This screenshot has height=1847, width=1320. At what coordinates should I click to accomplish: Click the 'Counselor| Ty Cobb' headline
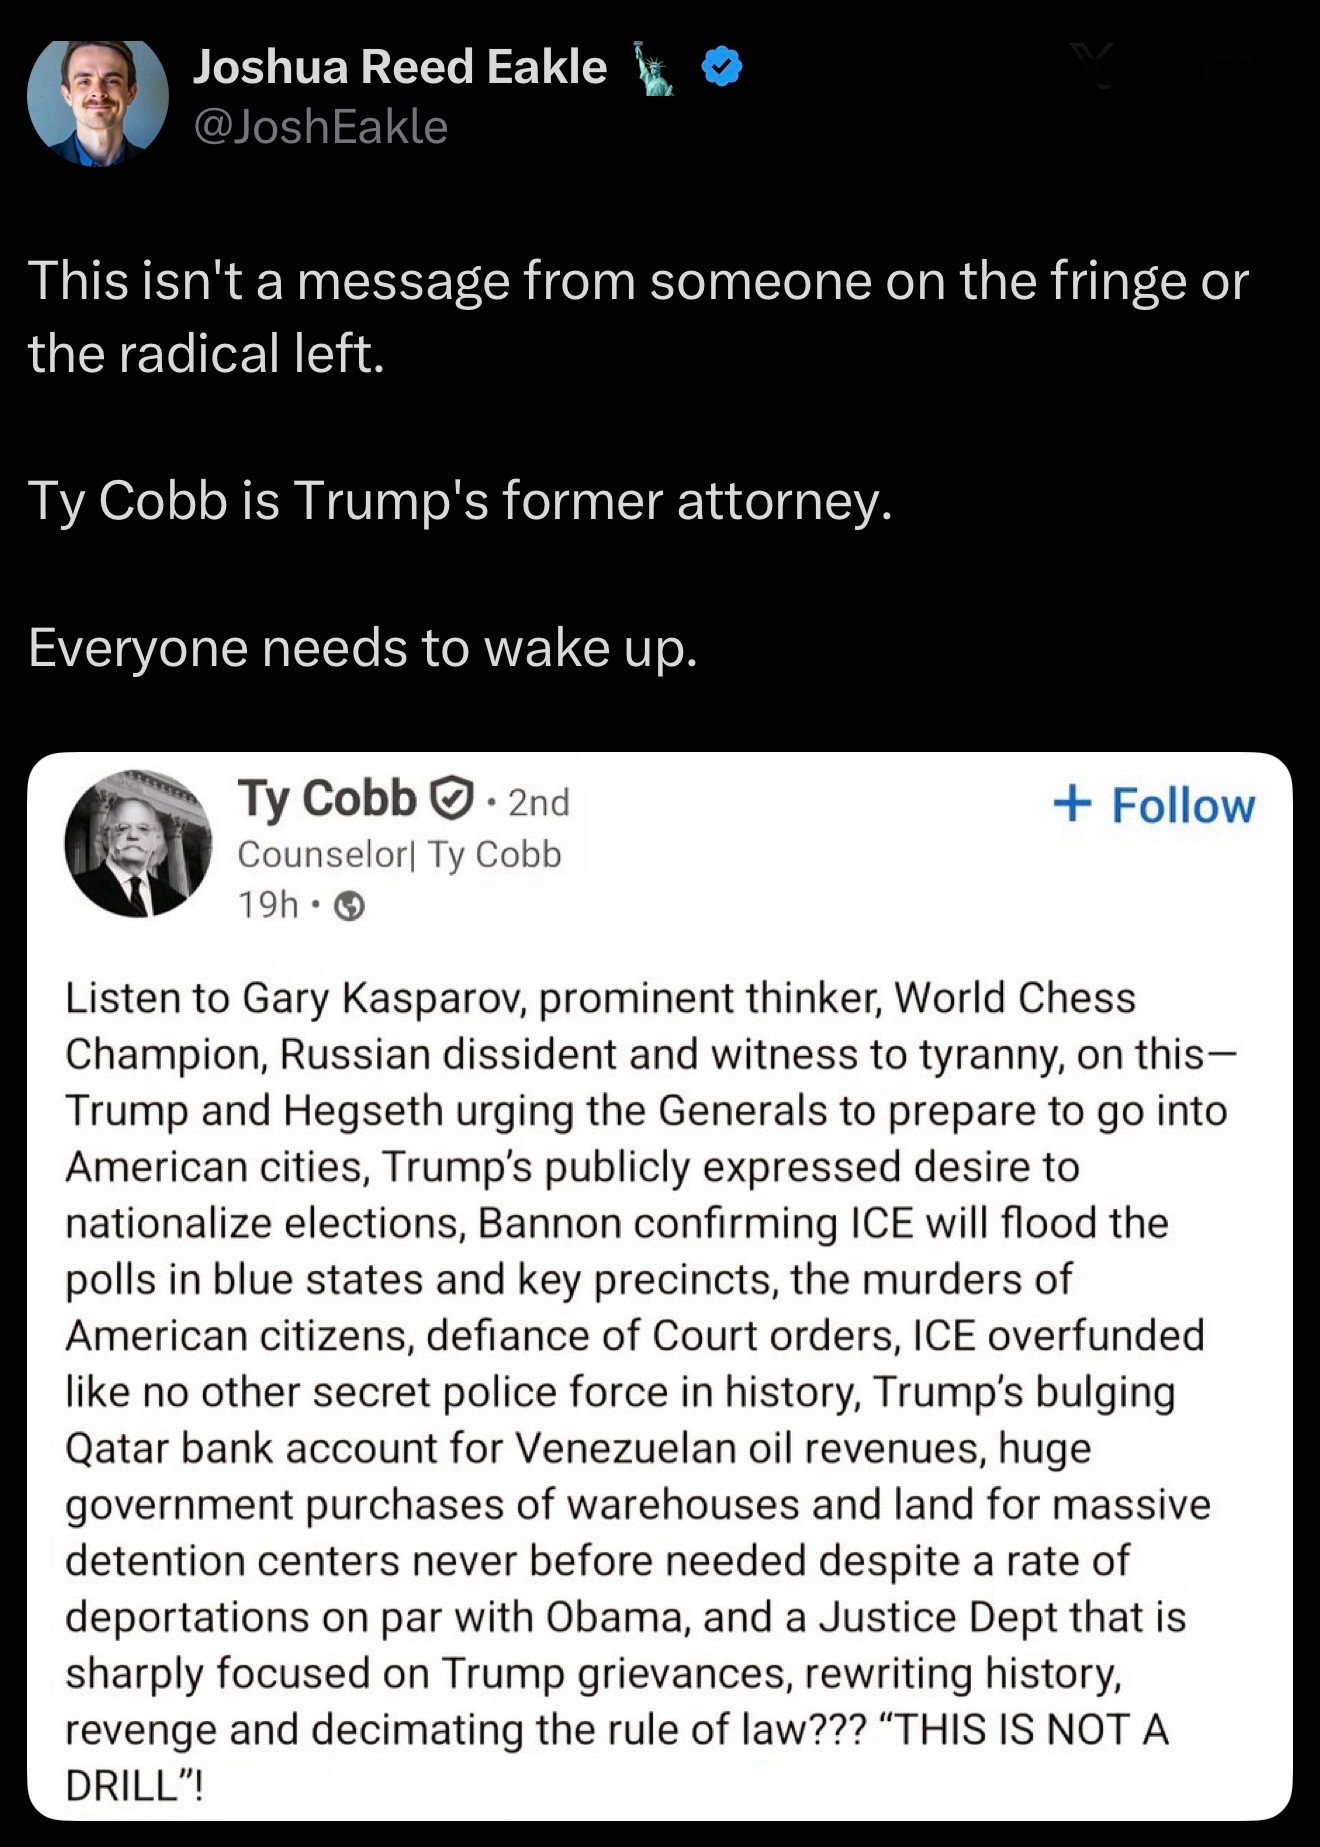click(399, 855)
